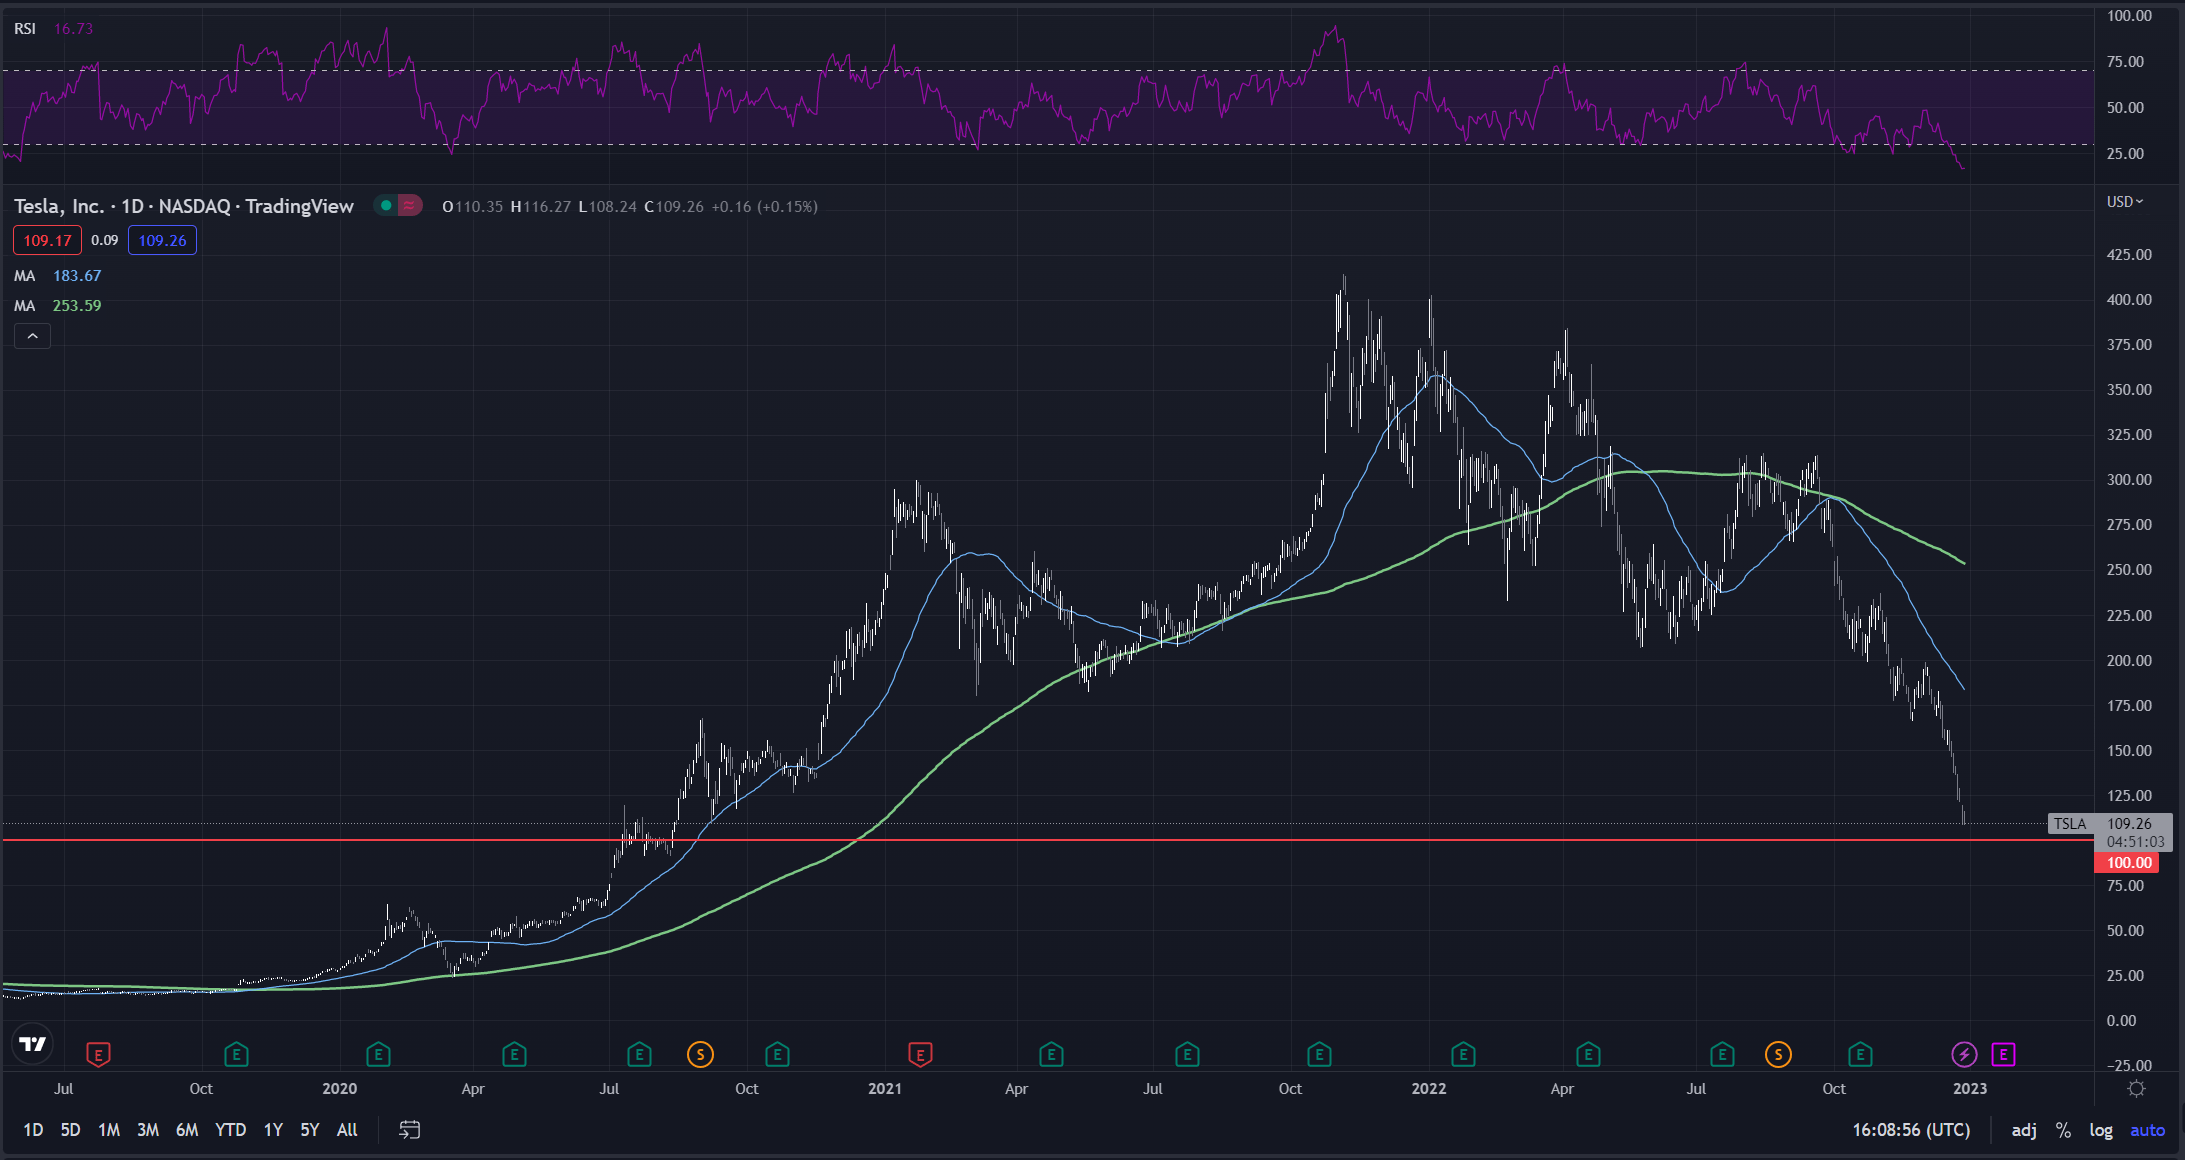Collapse the indicator legend chevron

tap(32, 336)
